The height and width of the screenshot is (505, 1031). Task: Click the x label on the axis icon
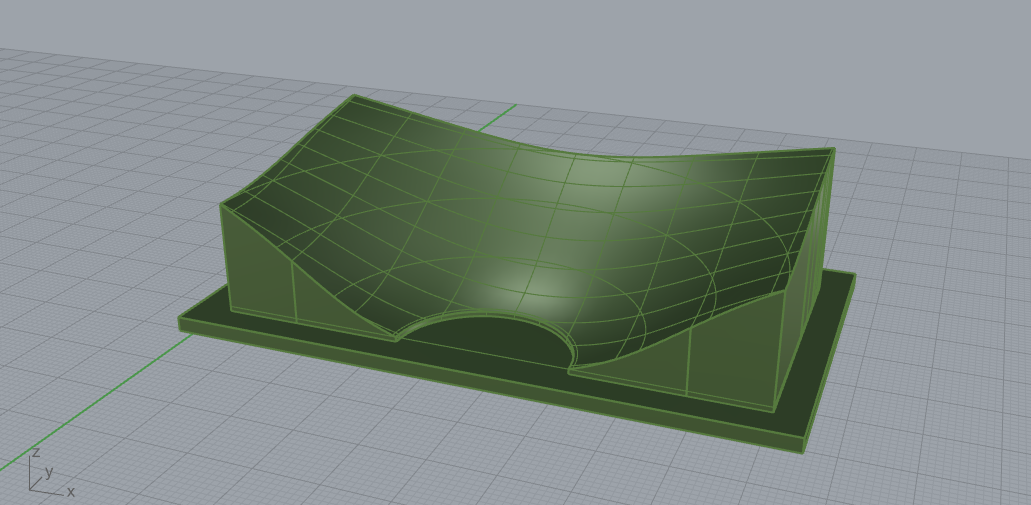coord(70,492)
